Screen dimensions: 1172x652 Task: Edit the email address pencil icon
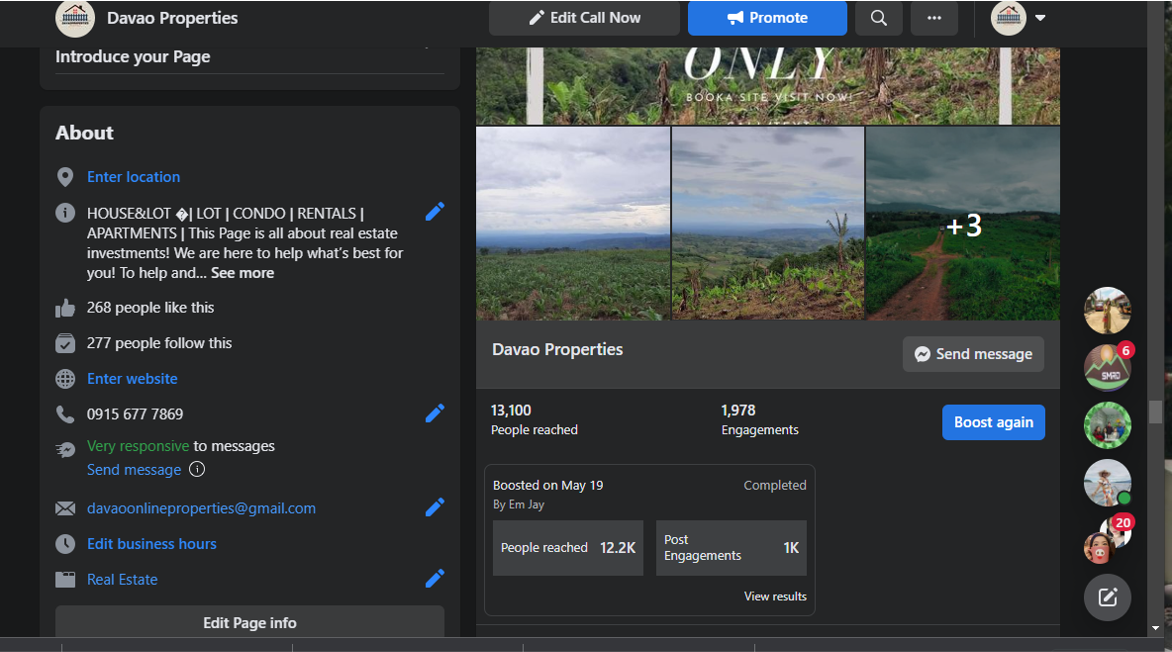[434, 508]
